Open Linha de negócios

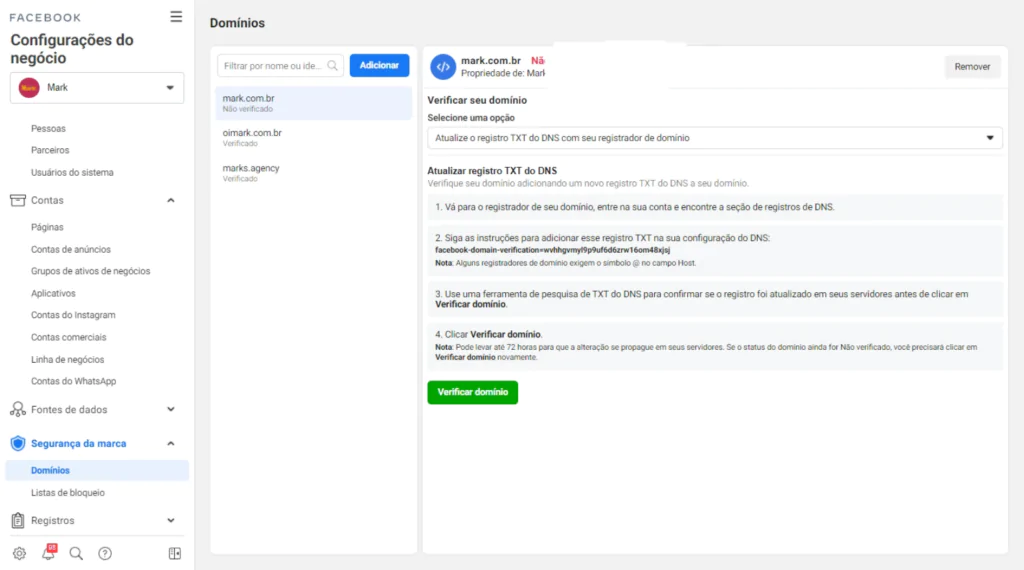point(67,359)
